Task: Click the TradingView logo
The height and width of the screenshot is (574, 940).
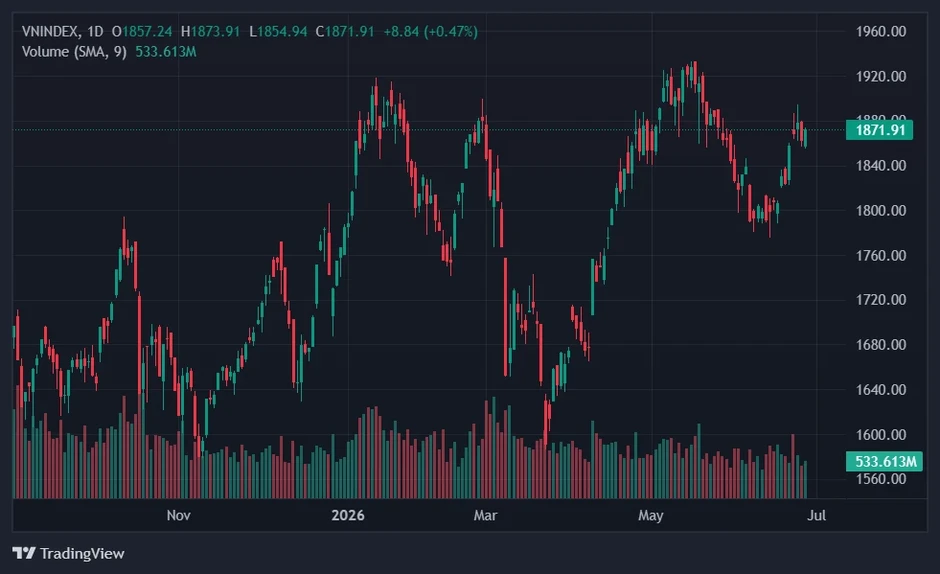Action: click(x=68, y=553)
